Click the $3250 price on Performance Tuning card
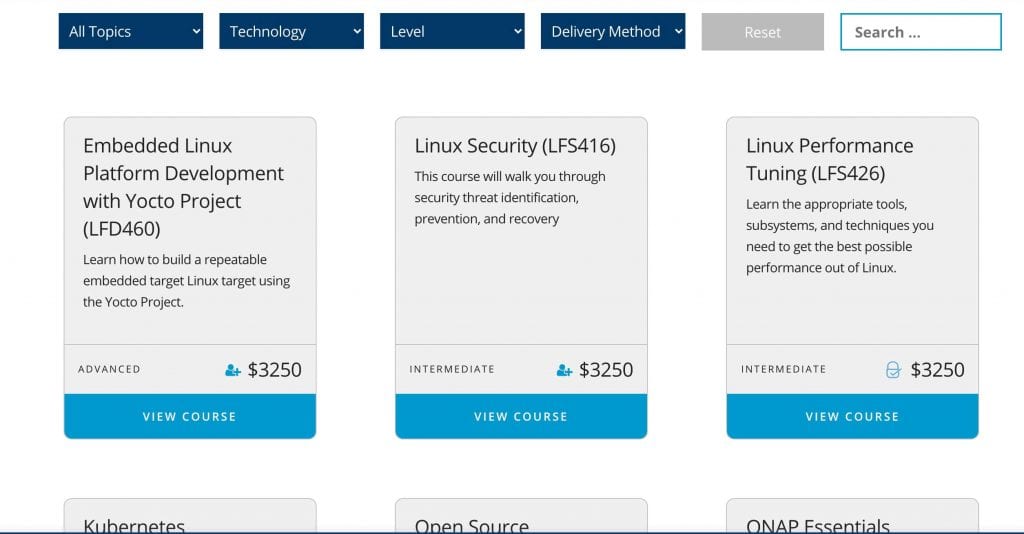Screen dimensions: 1024x534 pos(937,370)
